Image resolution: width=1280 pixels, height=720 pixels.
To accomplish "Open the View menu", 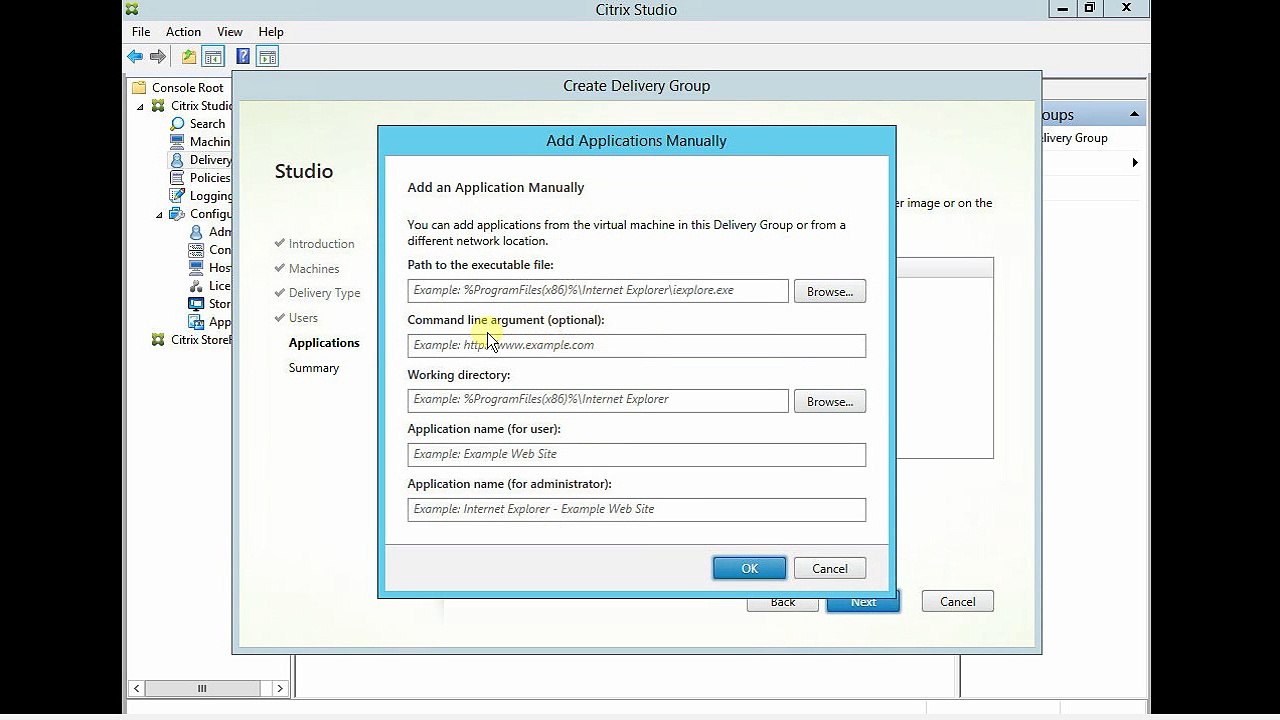I will click(230, 32).
